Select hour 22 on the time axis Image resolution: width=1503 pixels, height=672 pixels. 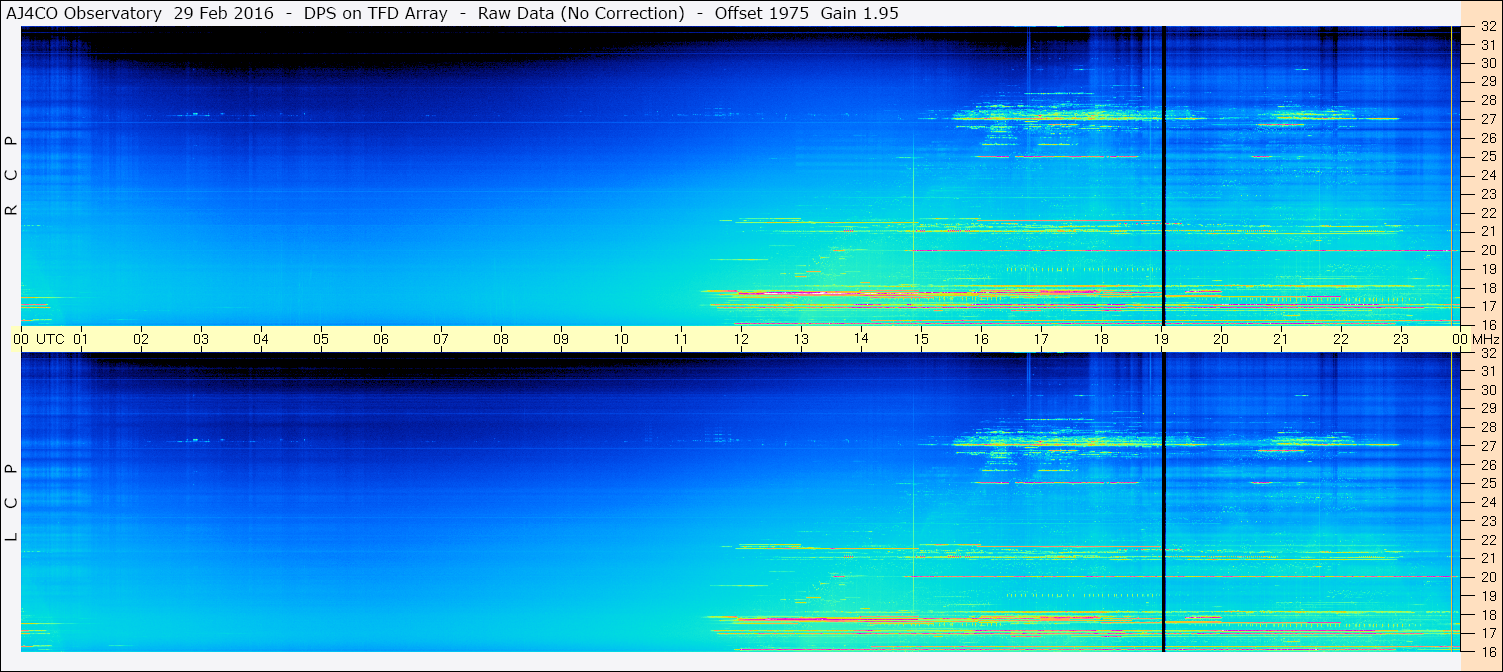pos(1341,339)
